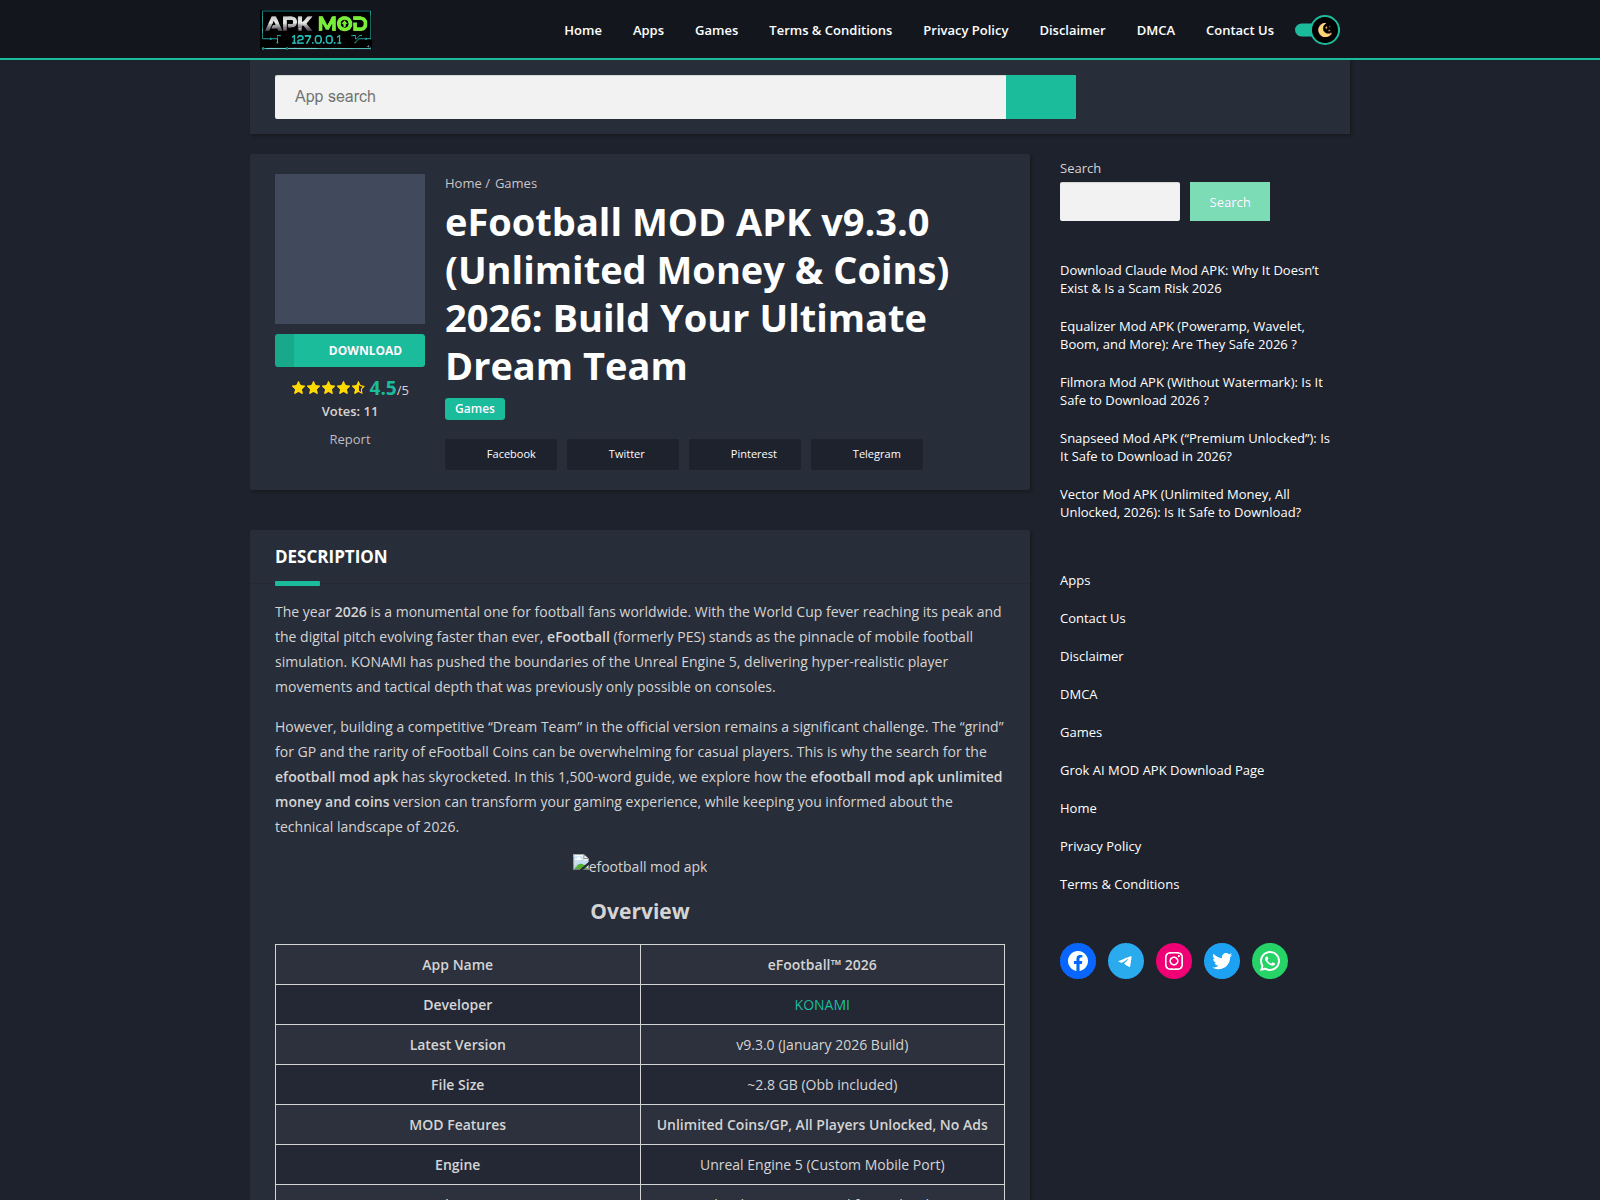Click the sidebar Home link
The width and height of the screenshot is (1600, 1200).
pyautogui.click(x=1078, y=808)
